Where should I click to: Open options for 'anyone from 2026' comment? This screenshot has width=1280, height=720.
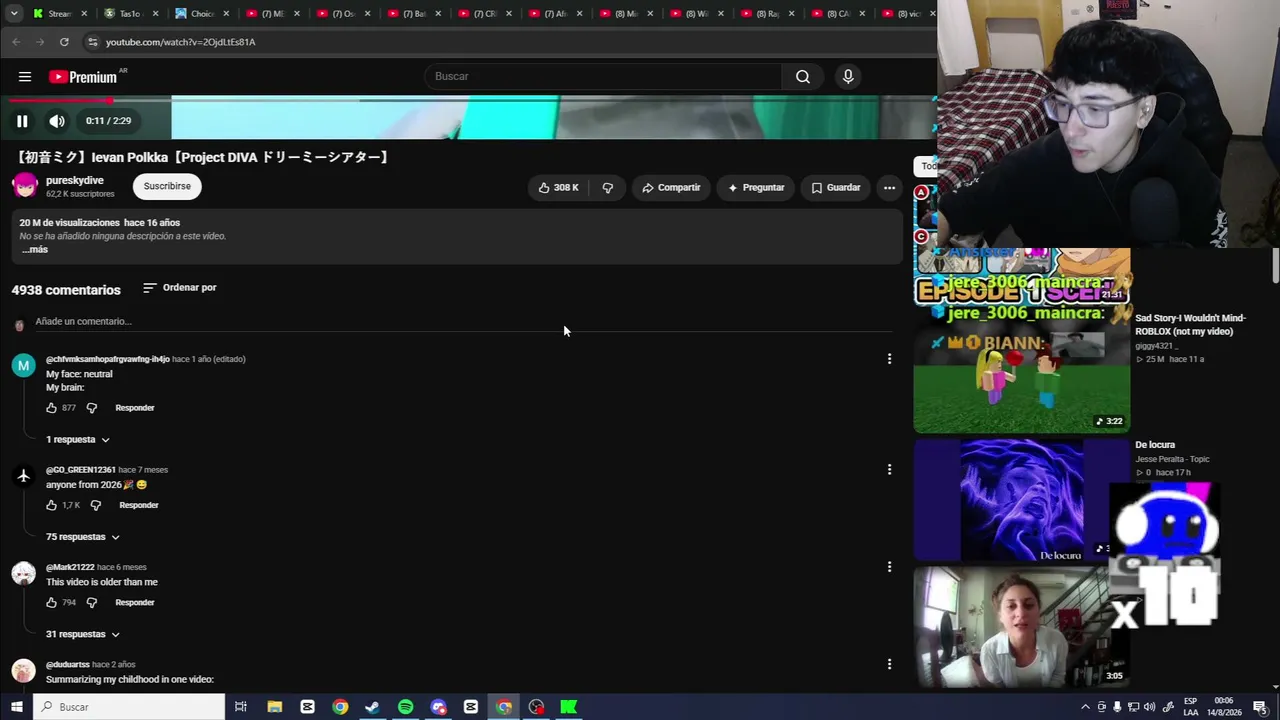coord(889,469)
